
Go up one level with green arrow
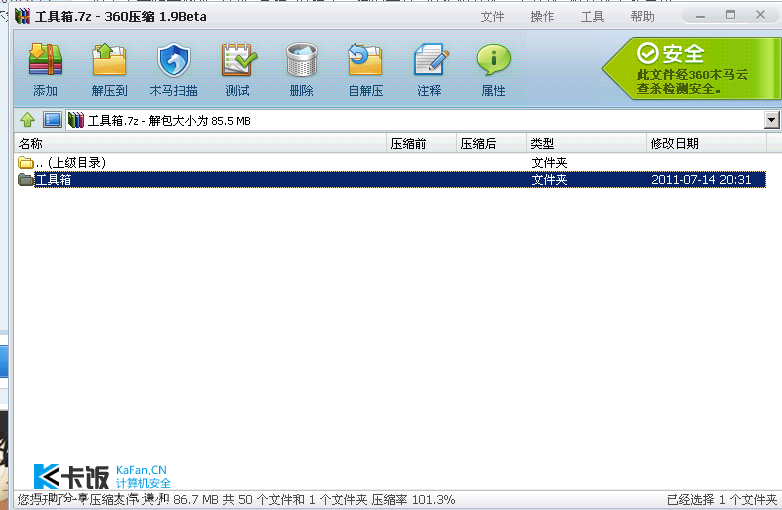coord(27,120)
